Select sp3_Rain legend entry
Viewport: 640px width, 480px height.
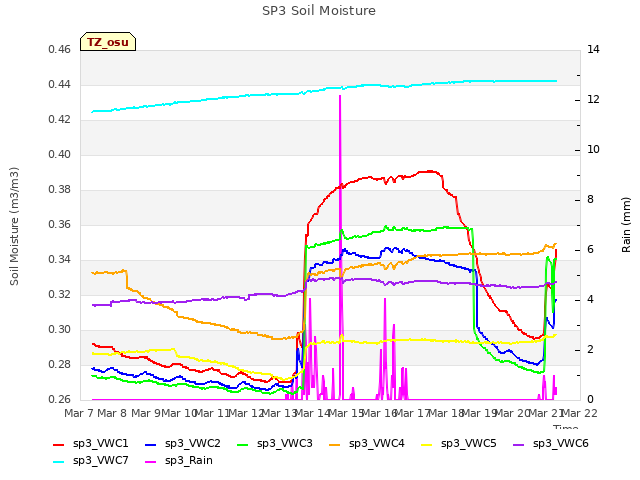click(x=179, y=461)
